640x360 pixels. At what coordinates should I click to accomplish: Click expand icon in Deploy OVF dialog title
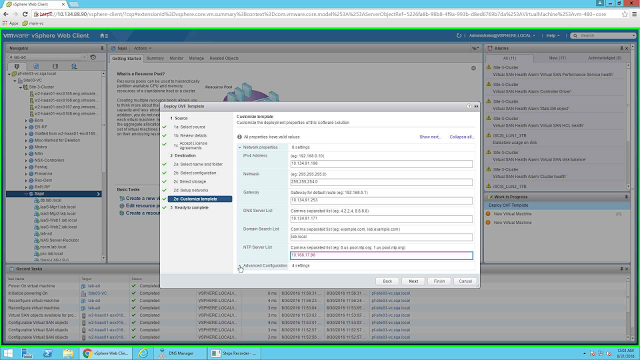pyautogui.click(x=476, y=106)
